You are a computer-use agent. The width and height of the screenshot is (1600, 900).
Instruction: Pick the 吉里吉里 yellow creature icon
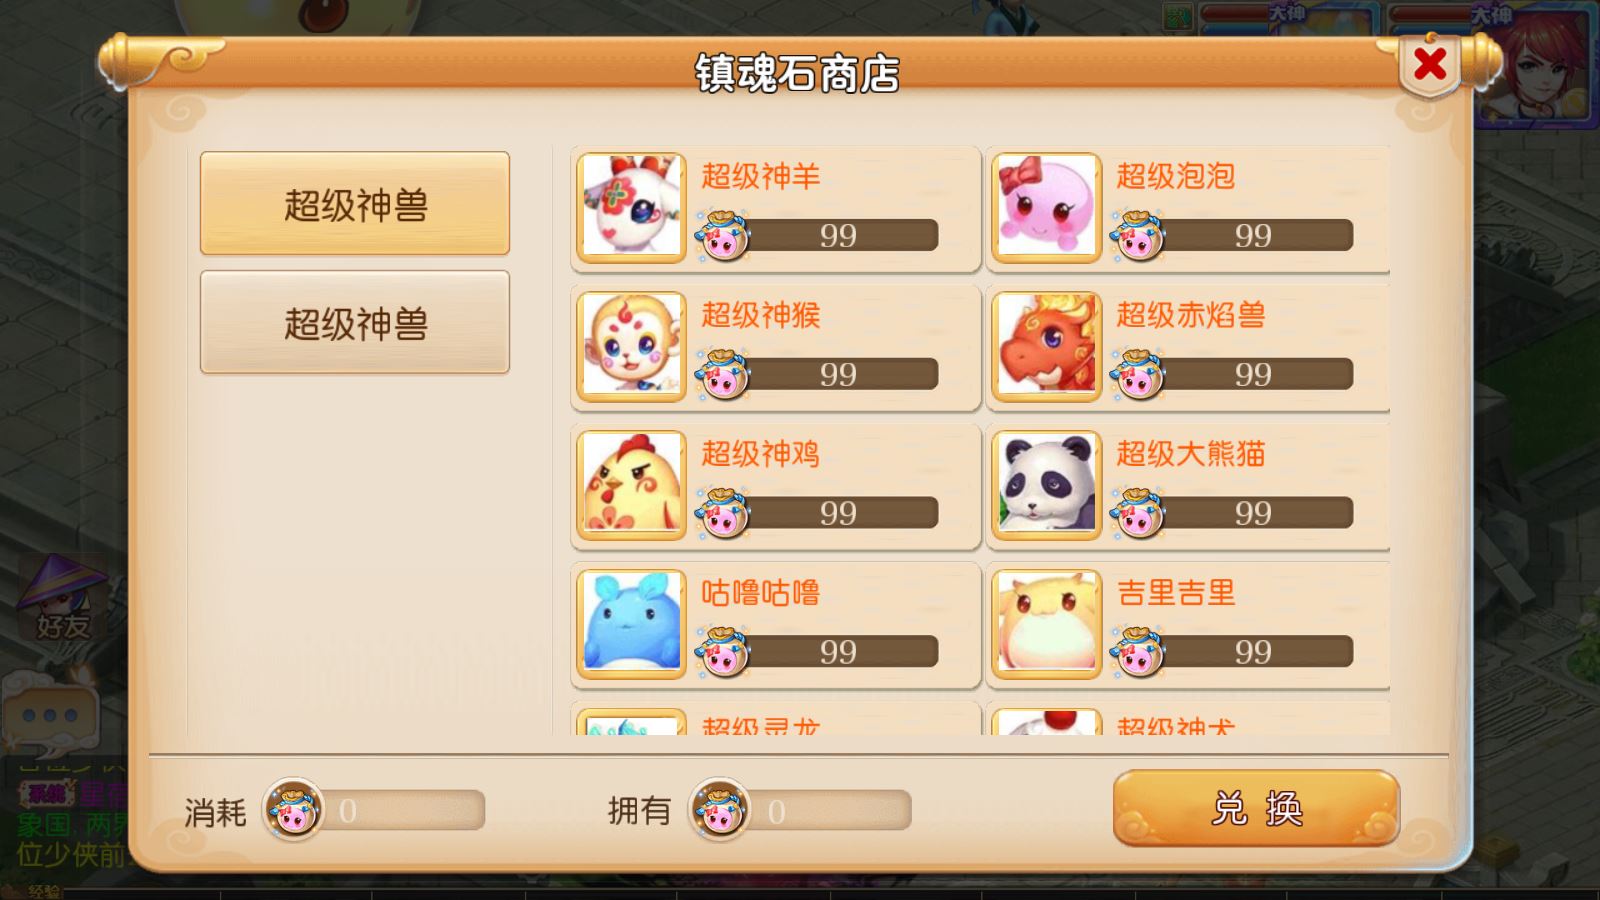point(1047,624)
